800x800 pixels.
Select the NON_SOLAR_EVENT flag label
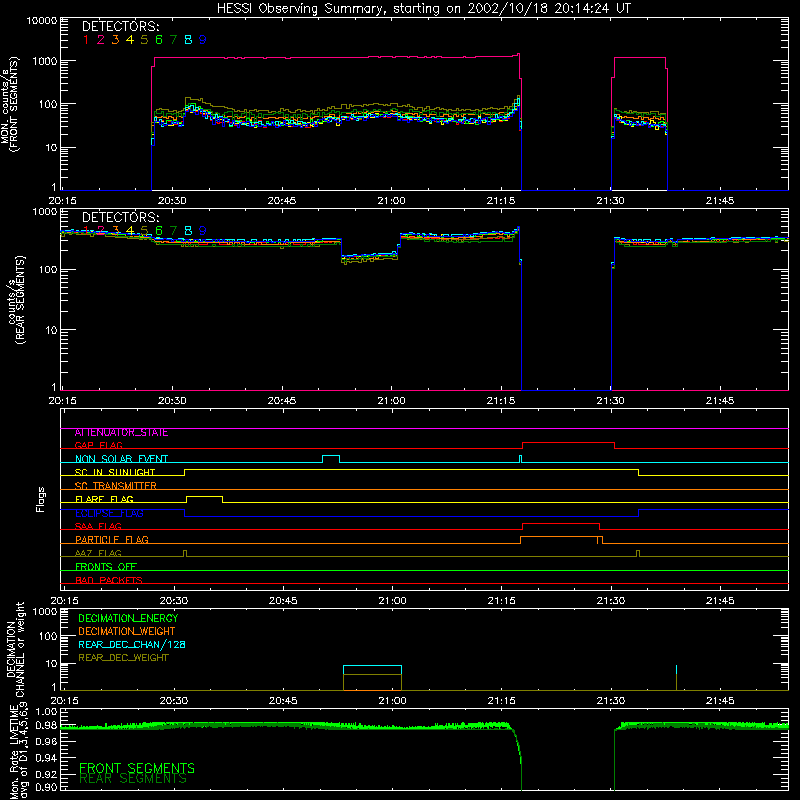point(121,459)
